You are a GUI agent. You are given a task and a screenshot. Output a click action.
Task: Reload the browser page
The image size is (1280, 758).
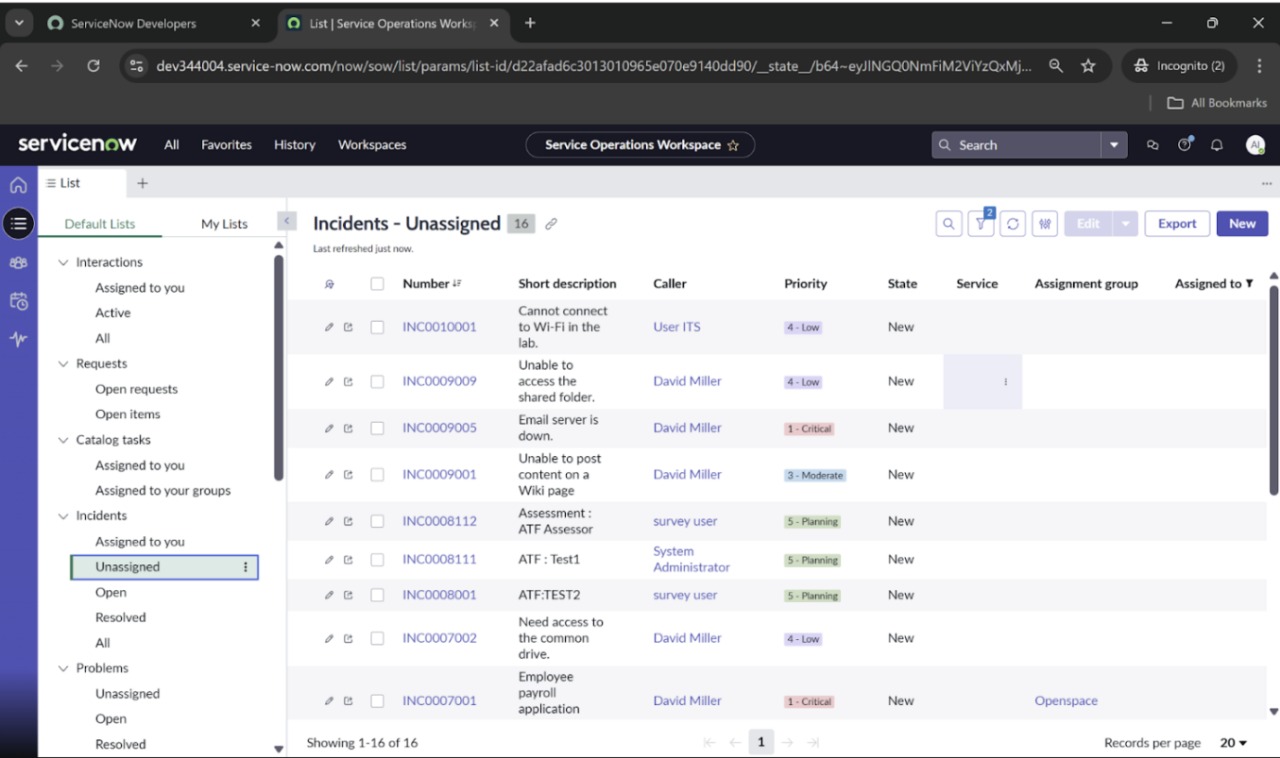pos(93,66)
